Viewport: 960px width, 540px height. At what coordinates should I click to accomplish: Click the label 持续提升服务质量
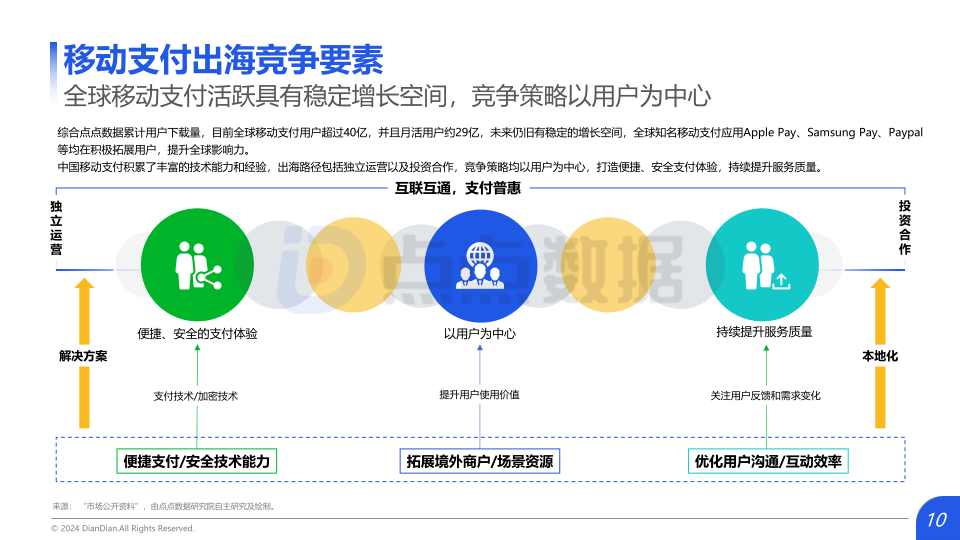click(x=764, y=332)
